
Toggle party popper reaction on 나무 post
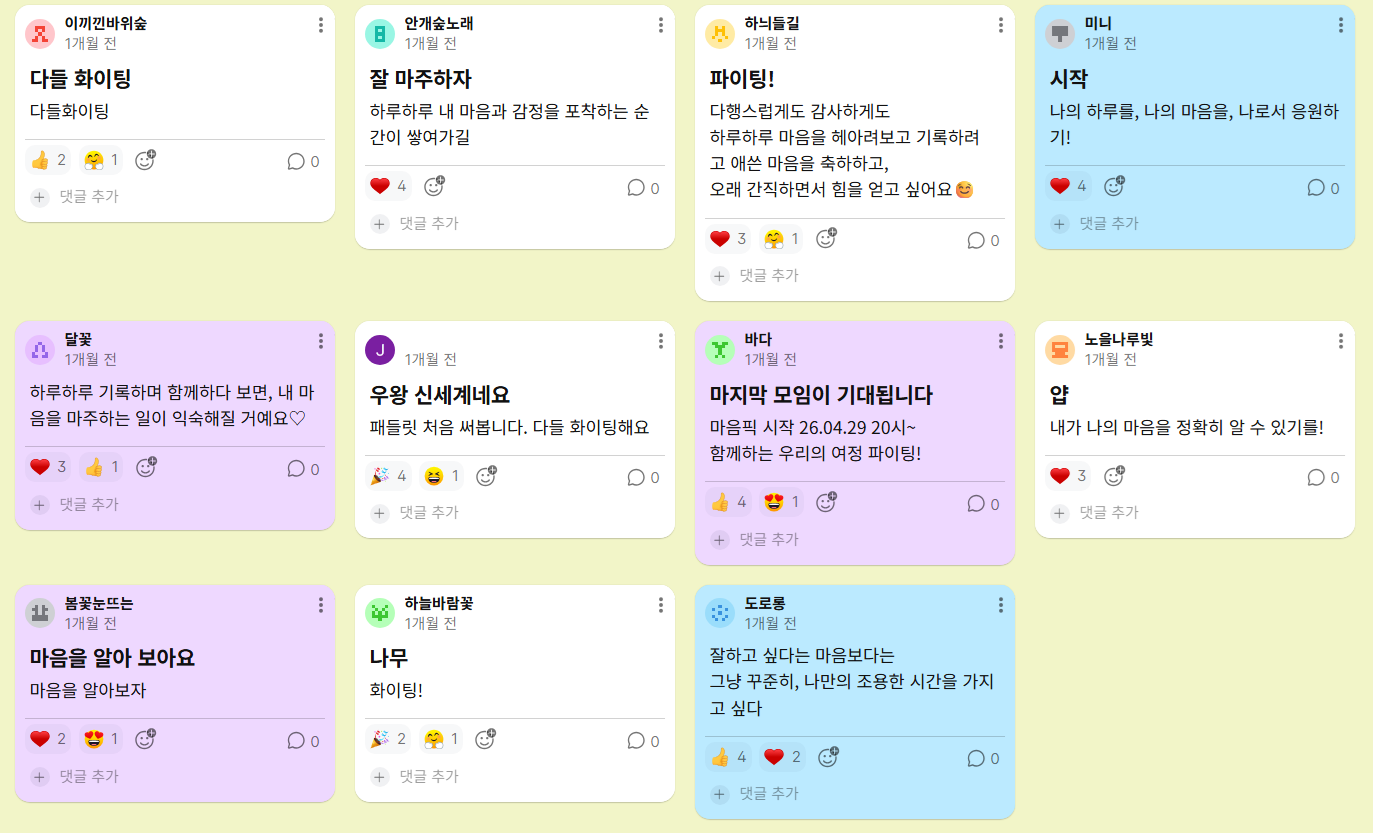click(388, 739)
